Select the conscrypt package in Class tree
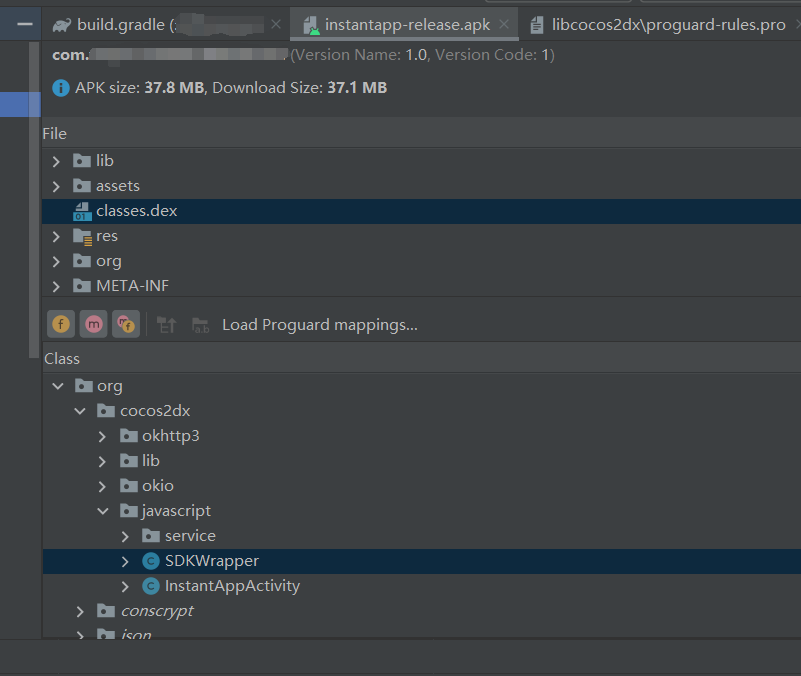801x676 pixels. coord(156,611)
